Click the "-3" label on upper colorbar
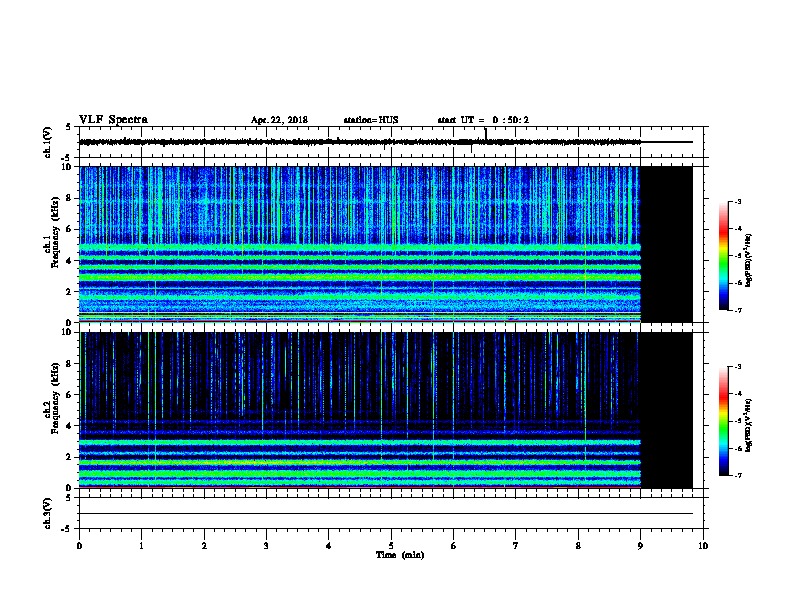Screen dimensions: 792x612 click(737, 201)
